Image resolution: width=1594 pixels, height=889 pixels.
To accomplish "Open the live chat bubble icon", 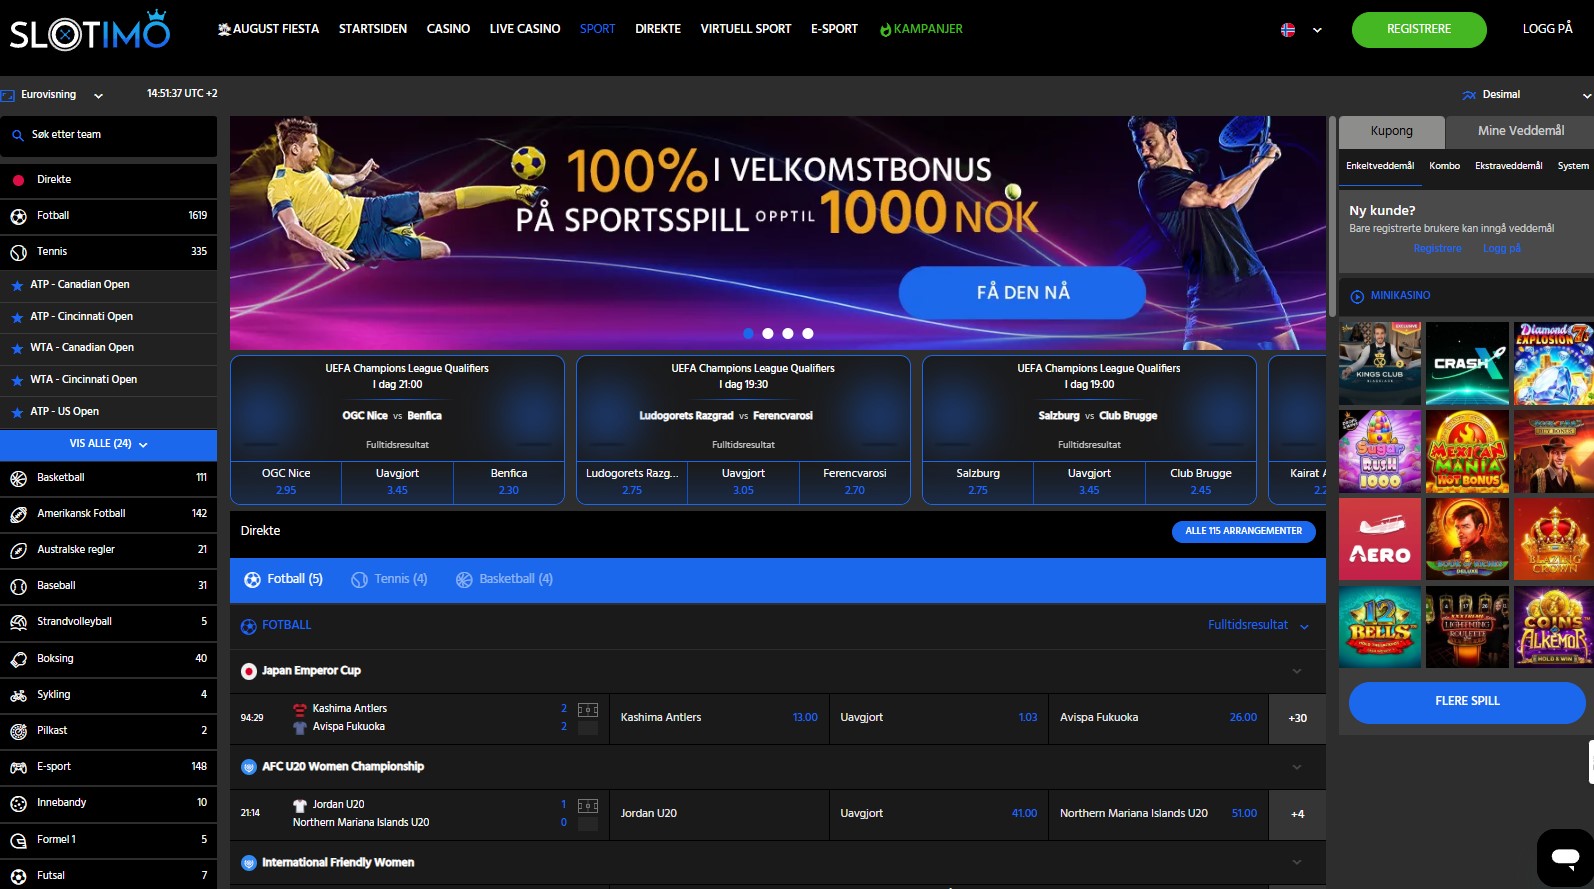I will [x=1565, y=857].
